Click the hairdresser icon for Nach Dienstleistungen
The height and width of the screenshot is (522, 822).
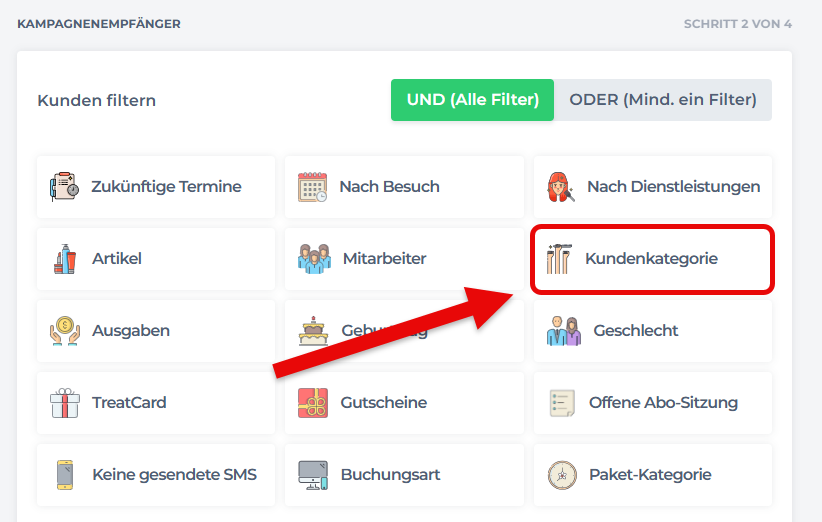(x=560, y=187)
